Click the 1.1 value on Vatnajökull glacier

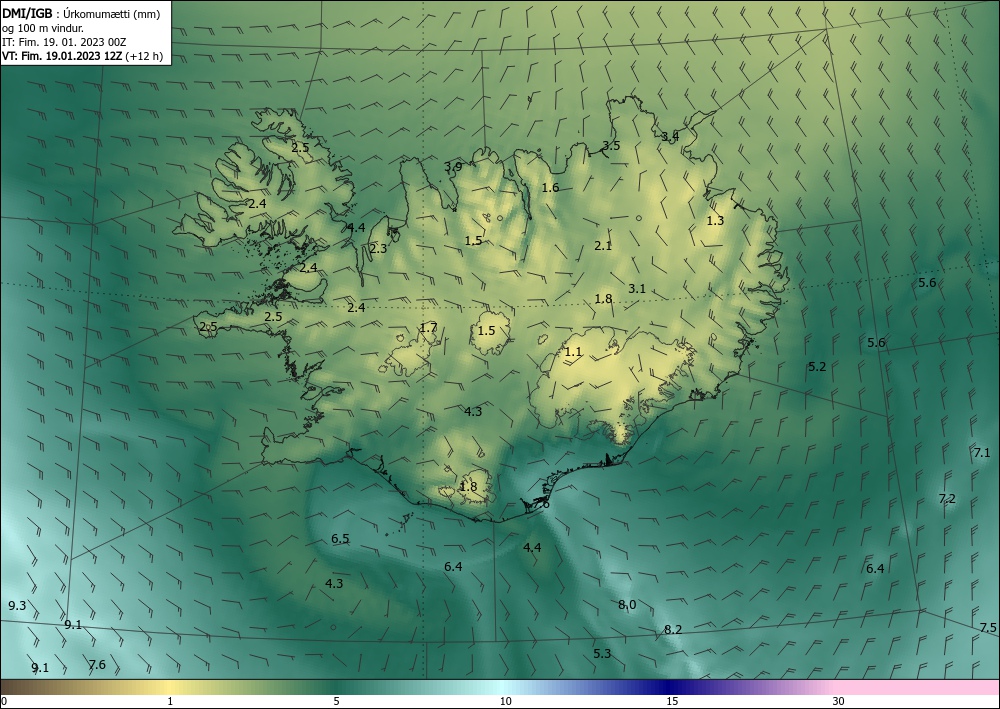[573, 351]
